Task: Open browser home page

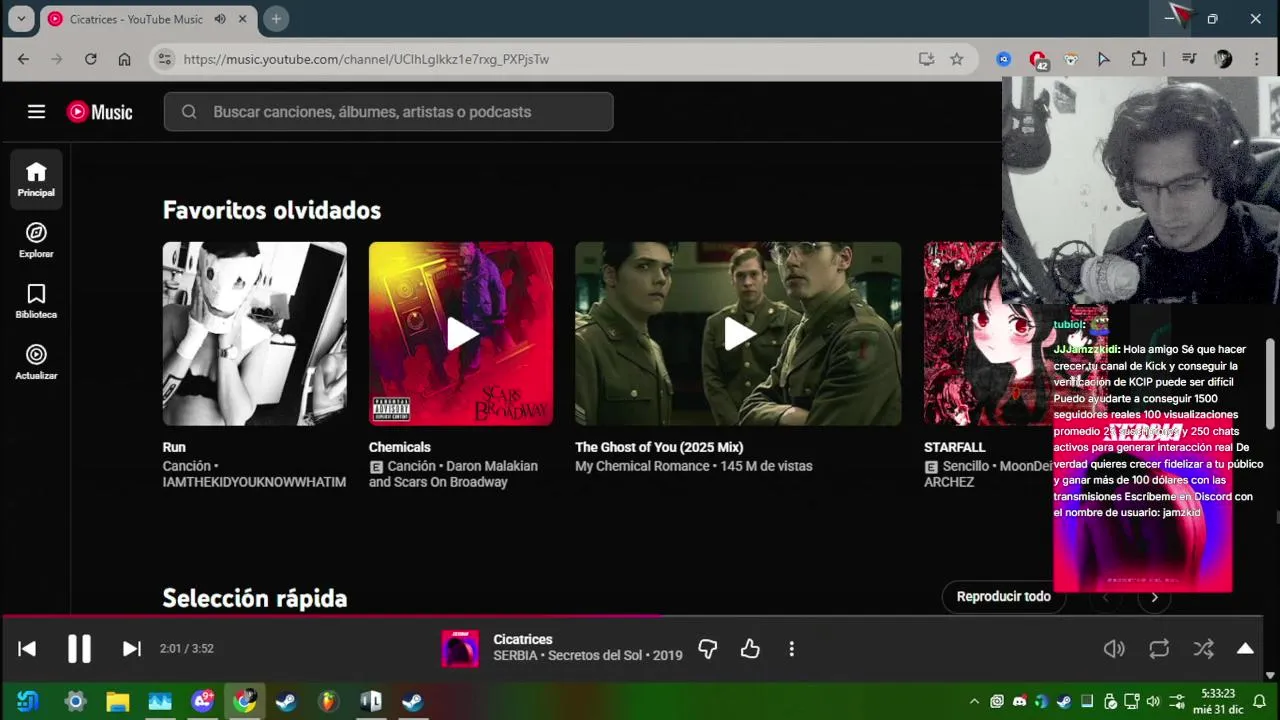Action: click(124, 59)
